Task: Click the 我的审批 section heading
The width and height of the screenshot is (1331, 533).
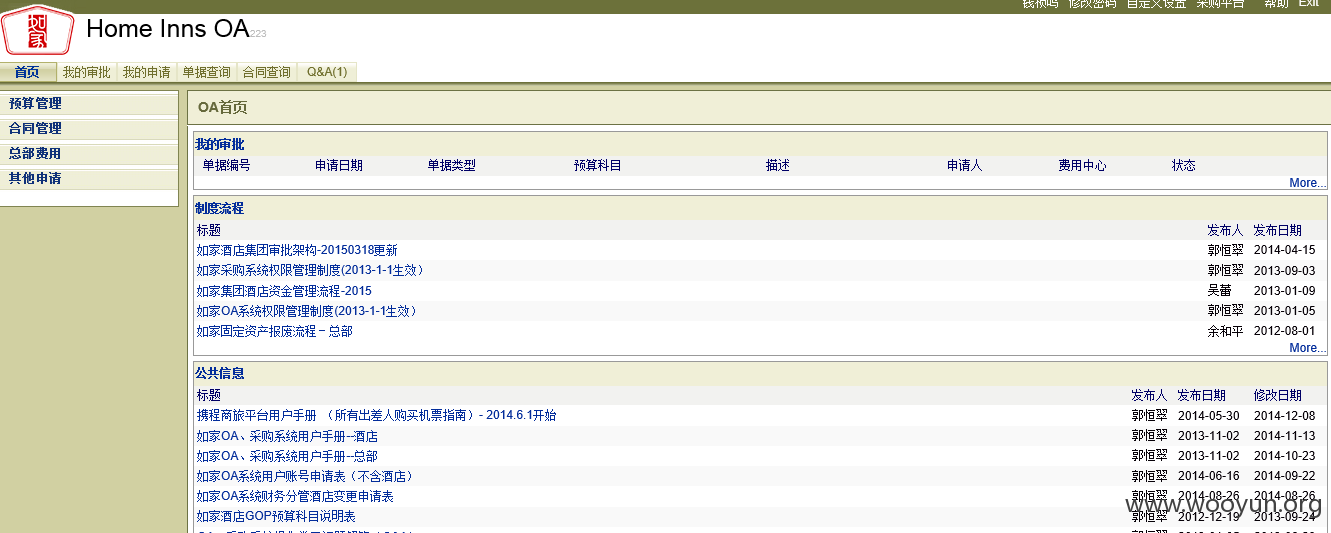Action: [x=219, y=144]
